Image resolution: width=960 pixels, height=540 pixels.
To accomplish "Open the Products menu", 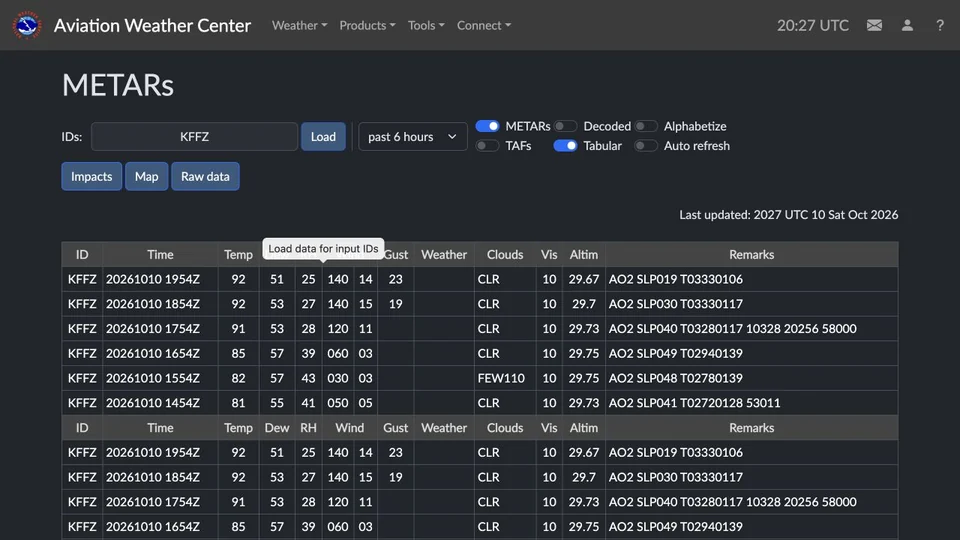I will 367,25.
